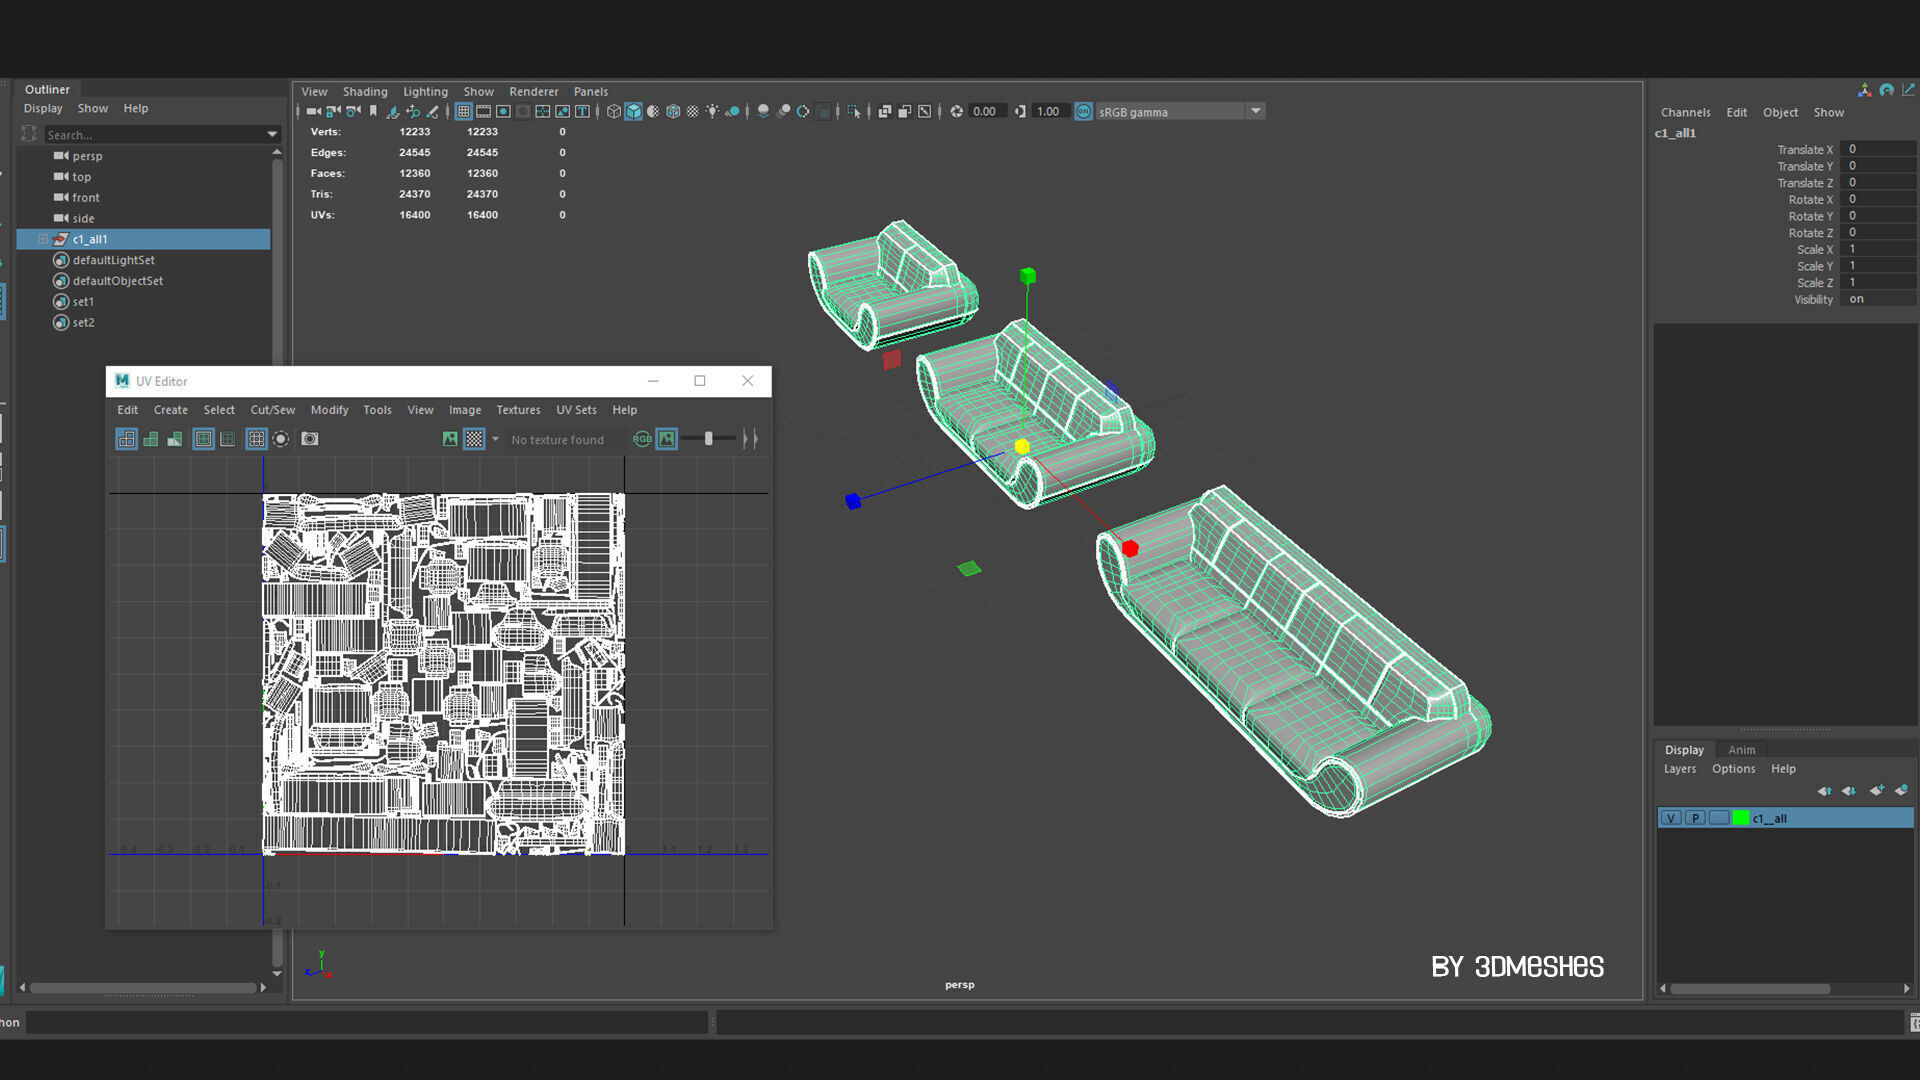Toggle layer visibility V box for c1_all

(1670, 818)
